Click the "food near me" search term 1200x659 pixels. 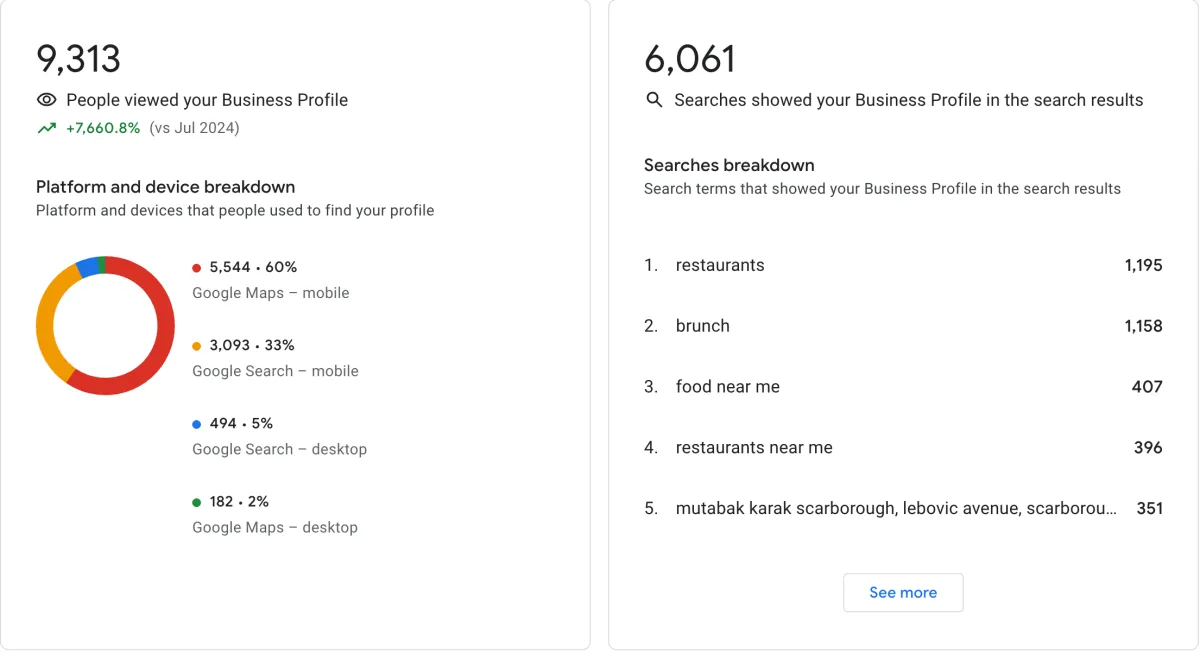pos(727,387)
